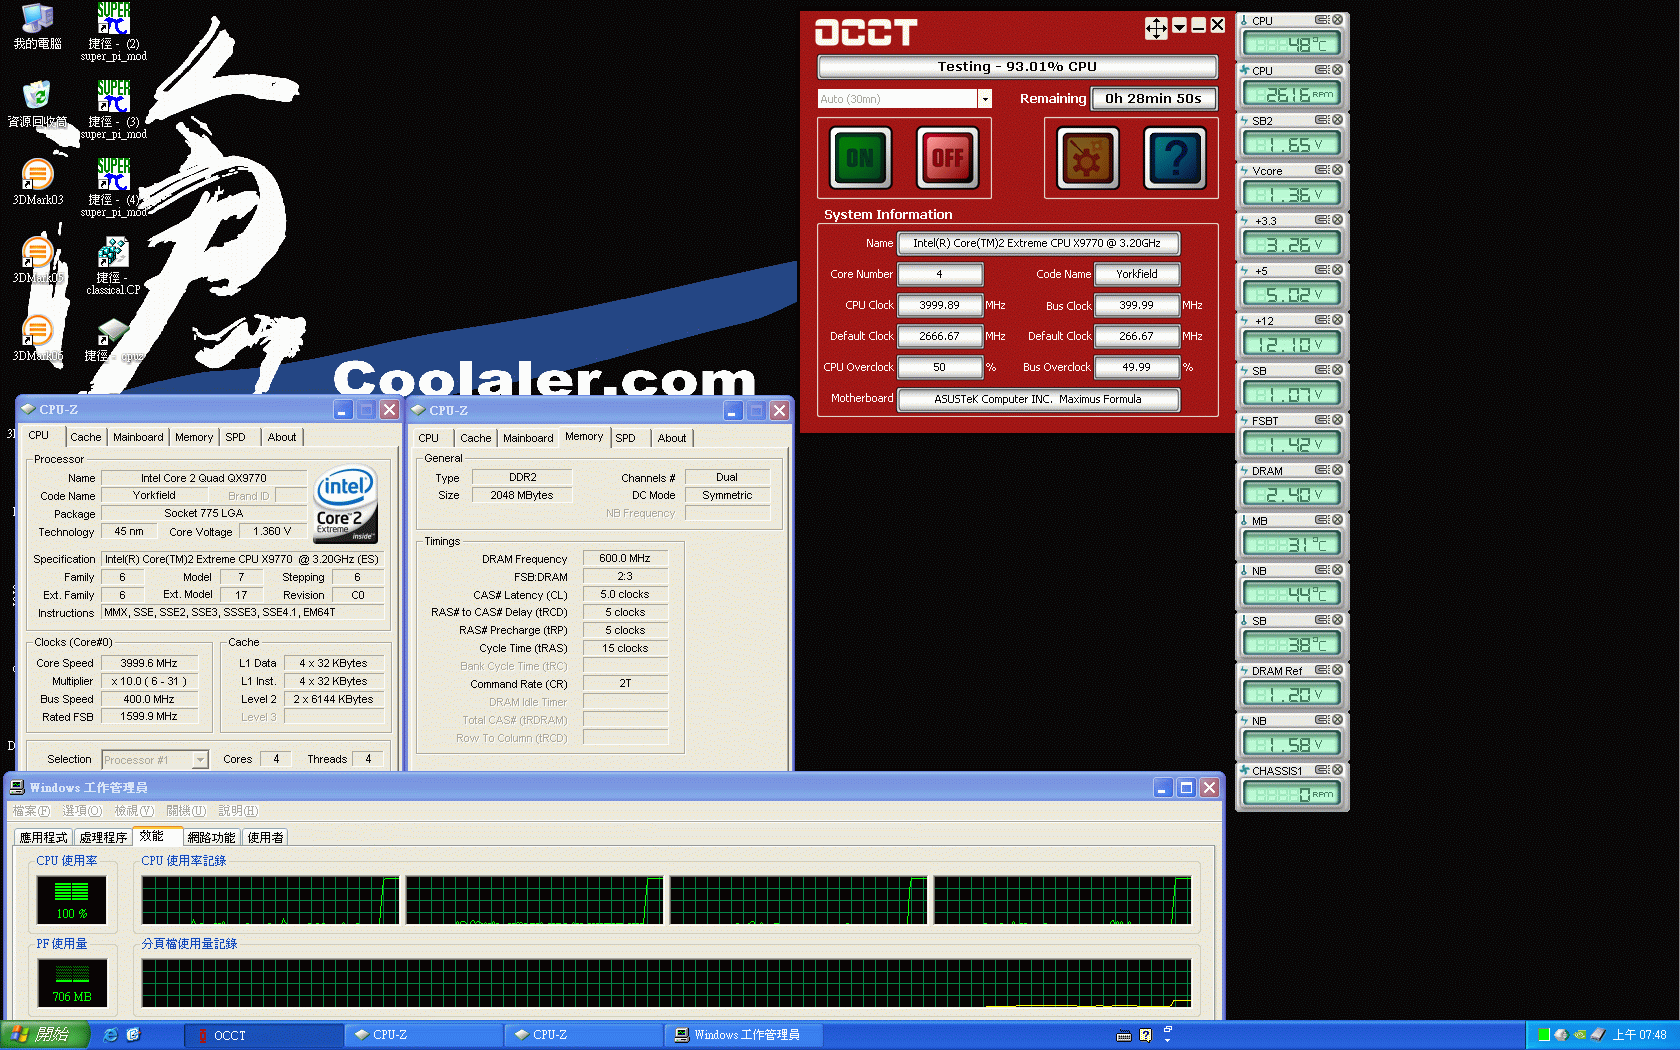Click the PF usage 706 MB meter
The width and height of the screenshot is (1680, 1050).
pos(71,983)
